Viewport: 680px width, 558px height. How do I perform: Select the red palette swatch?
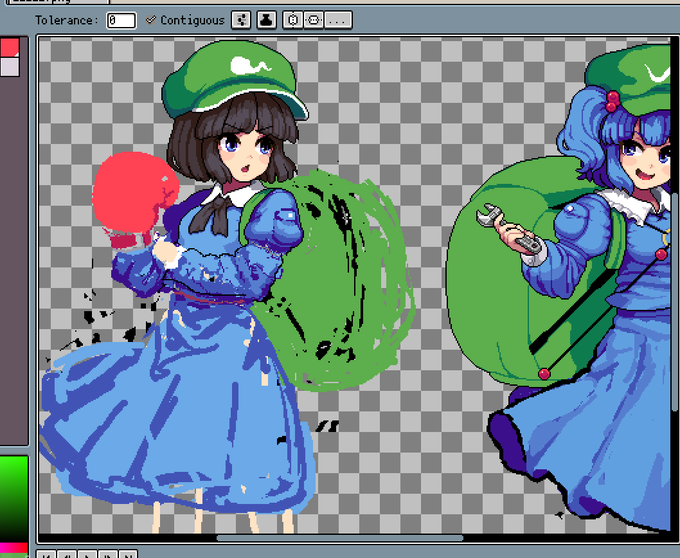(x=10, y=48)
